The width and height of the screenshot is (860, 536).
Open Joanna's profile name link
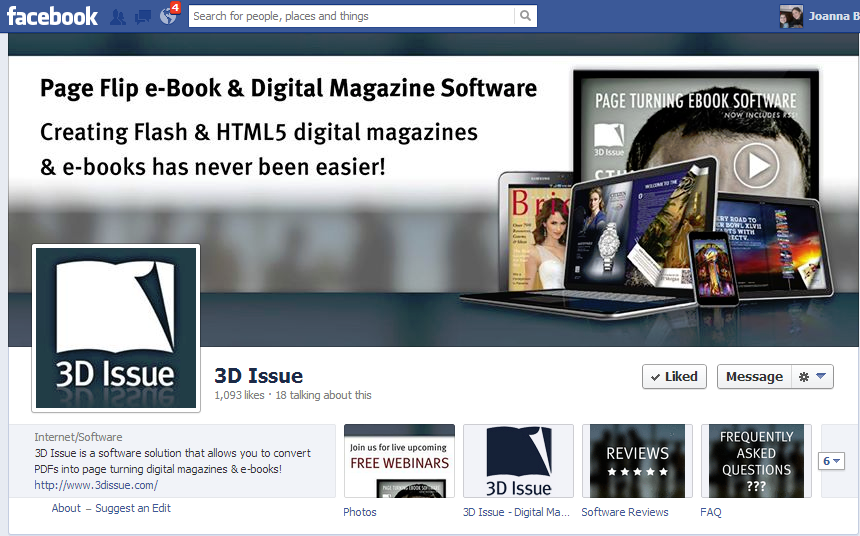coord(833,16)
